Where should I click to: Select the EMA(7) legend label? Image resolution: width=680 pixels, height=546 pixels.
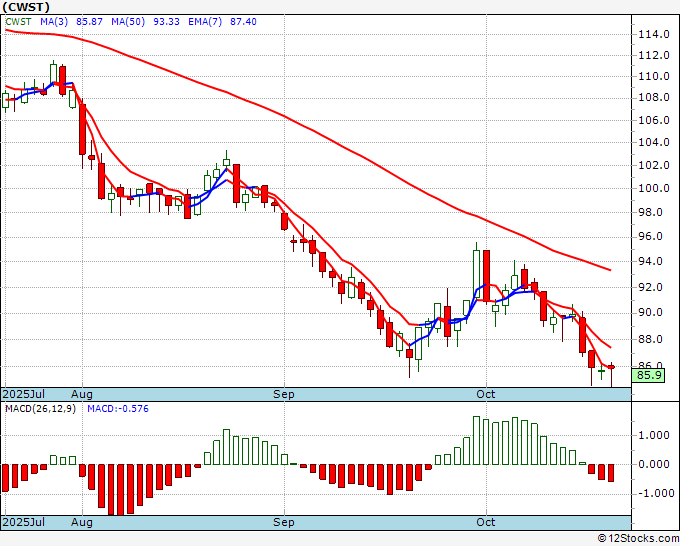[x=205, y=22]
